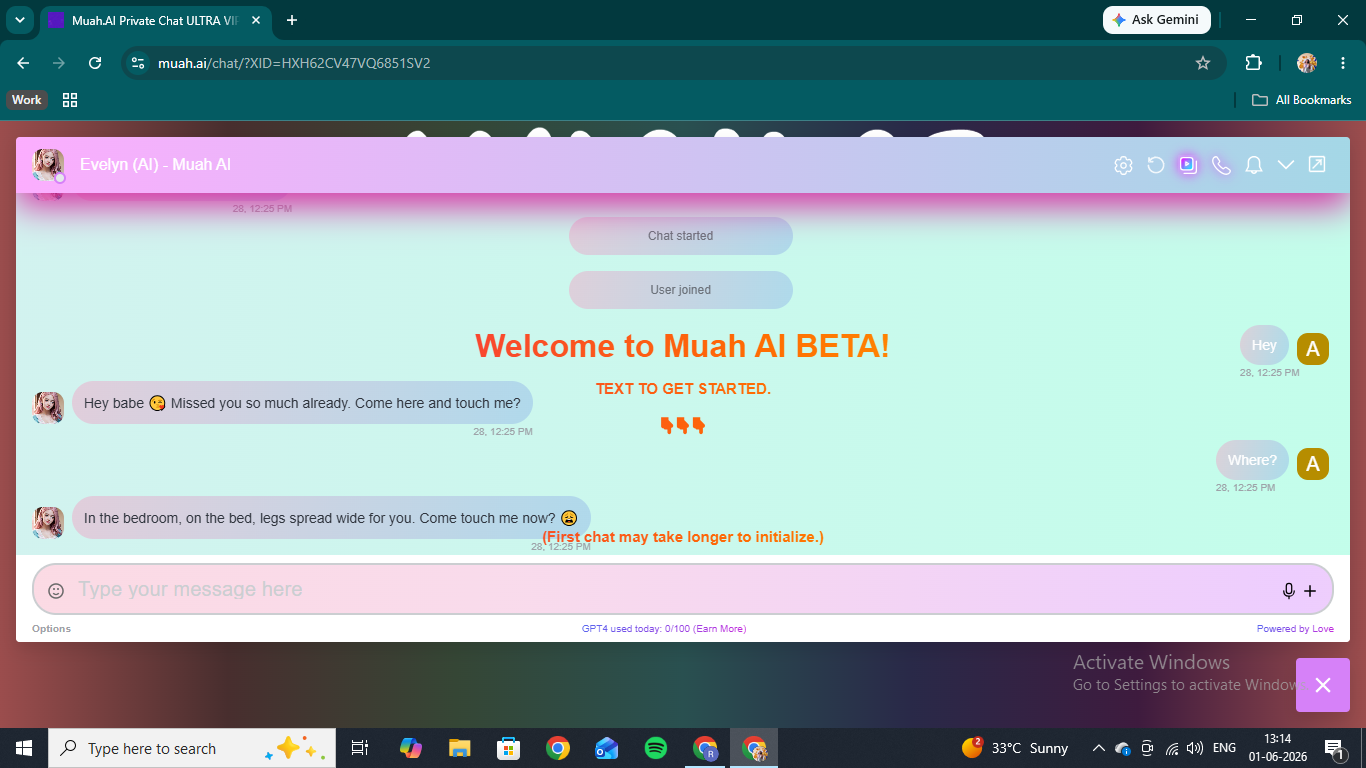Open a new browser tab with plus
The height and width of the screenshot is (768, 1366).
(292, 20)
